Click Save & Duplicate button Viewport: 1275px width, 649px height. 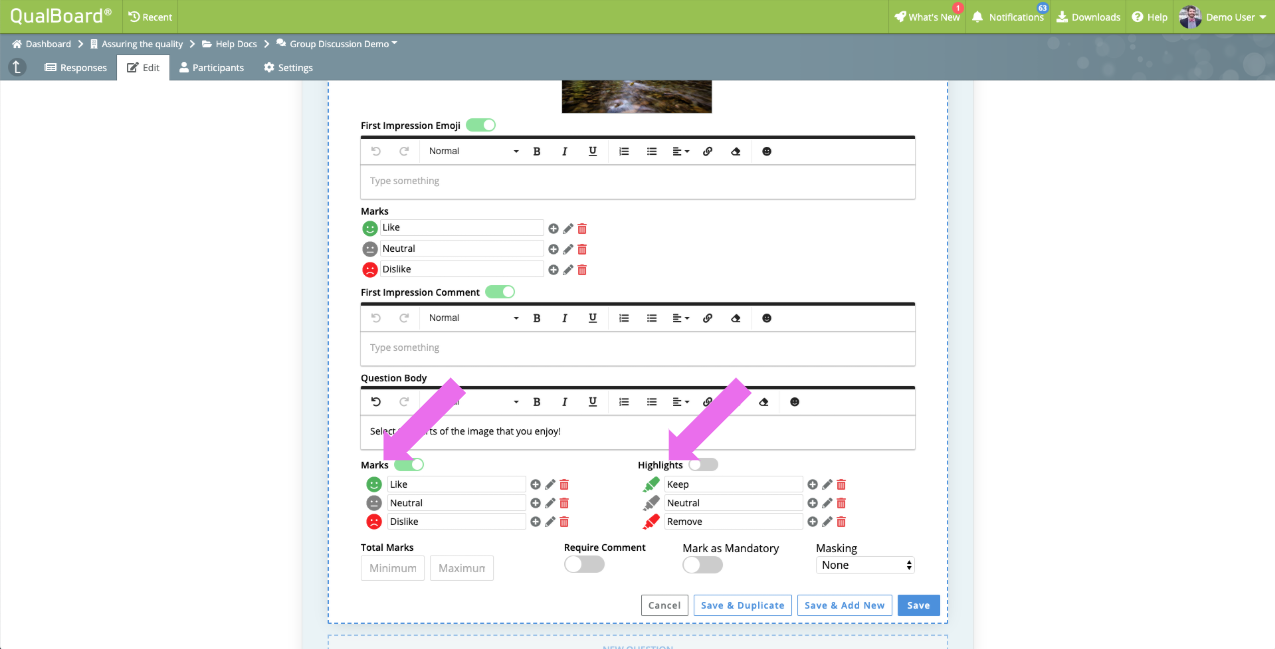(x=742, y=605)
